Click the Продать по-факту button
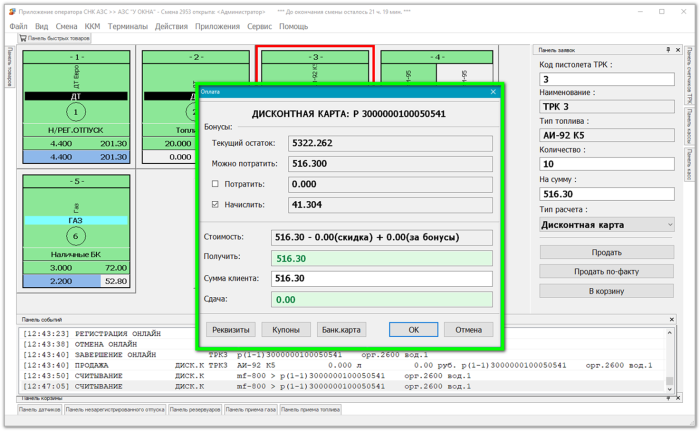This screenshot has height=431, width=700. click(x=606, y=272)
